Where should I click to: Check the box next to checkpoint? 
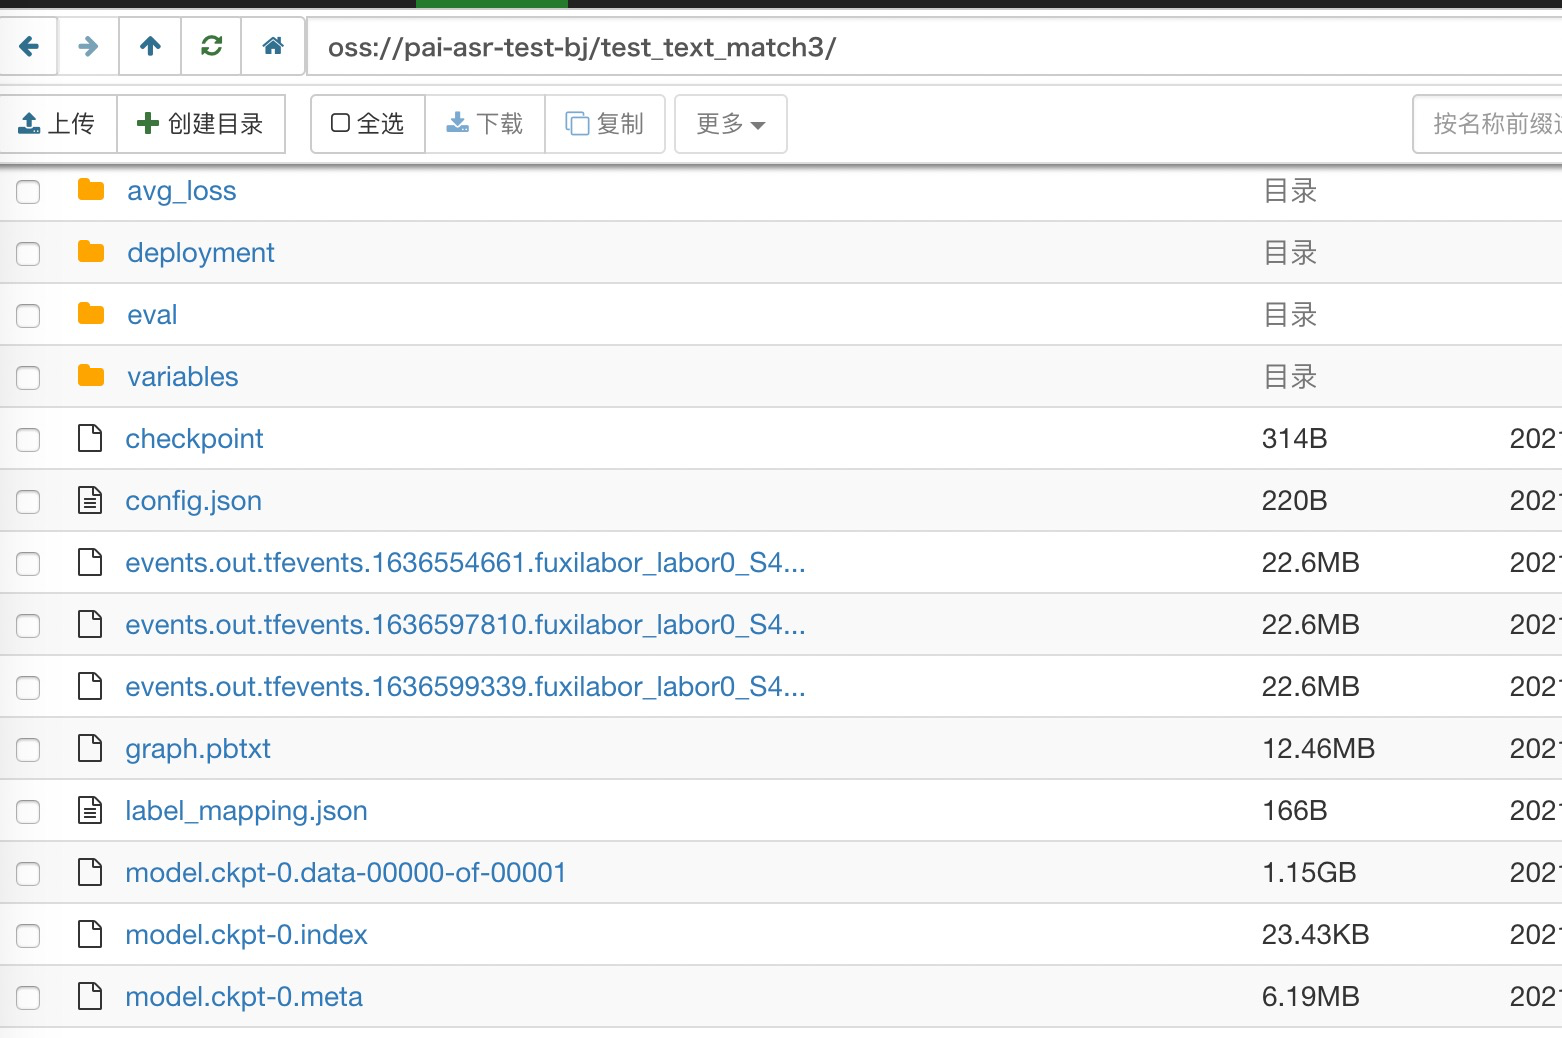tap(28, 439)
